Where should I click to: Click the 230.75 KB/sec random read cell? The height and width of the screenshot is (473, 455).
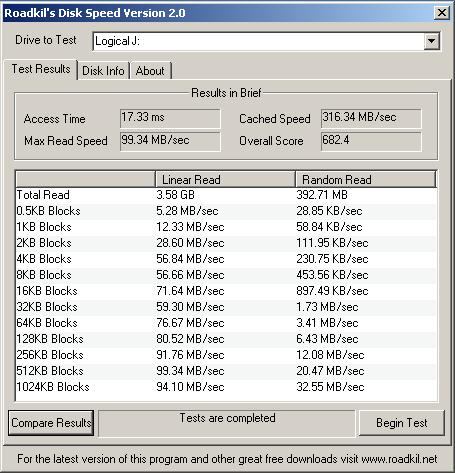[x=332, y=259]
